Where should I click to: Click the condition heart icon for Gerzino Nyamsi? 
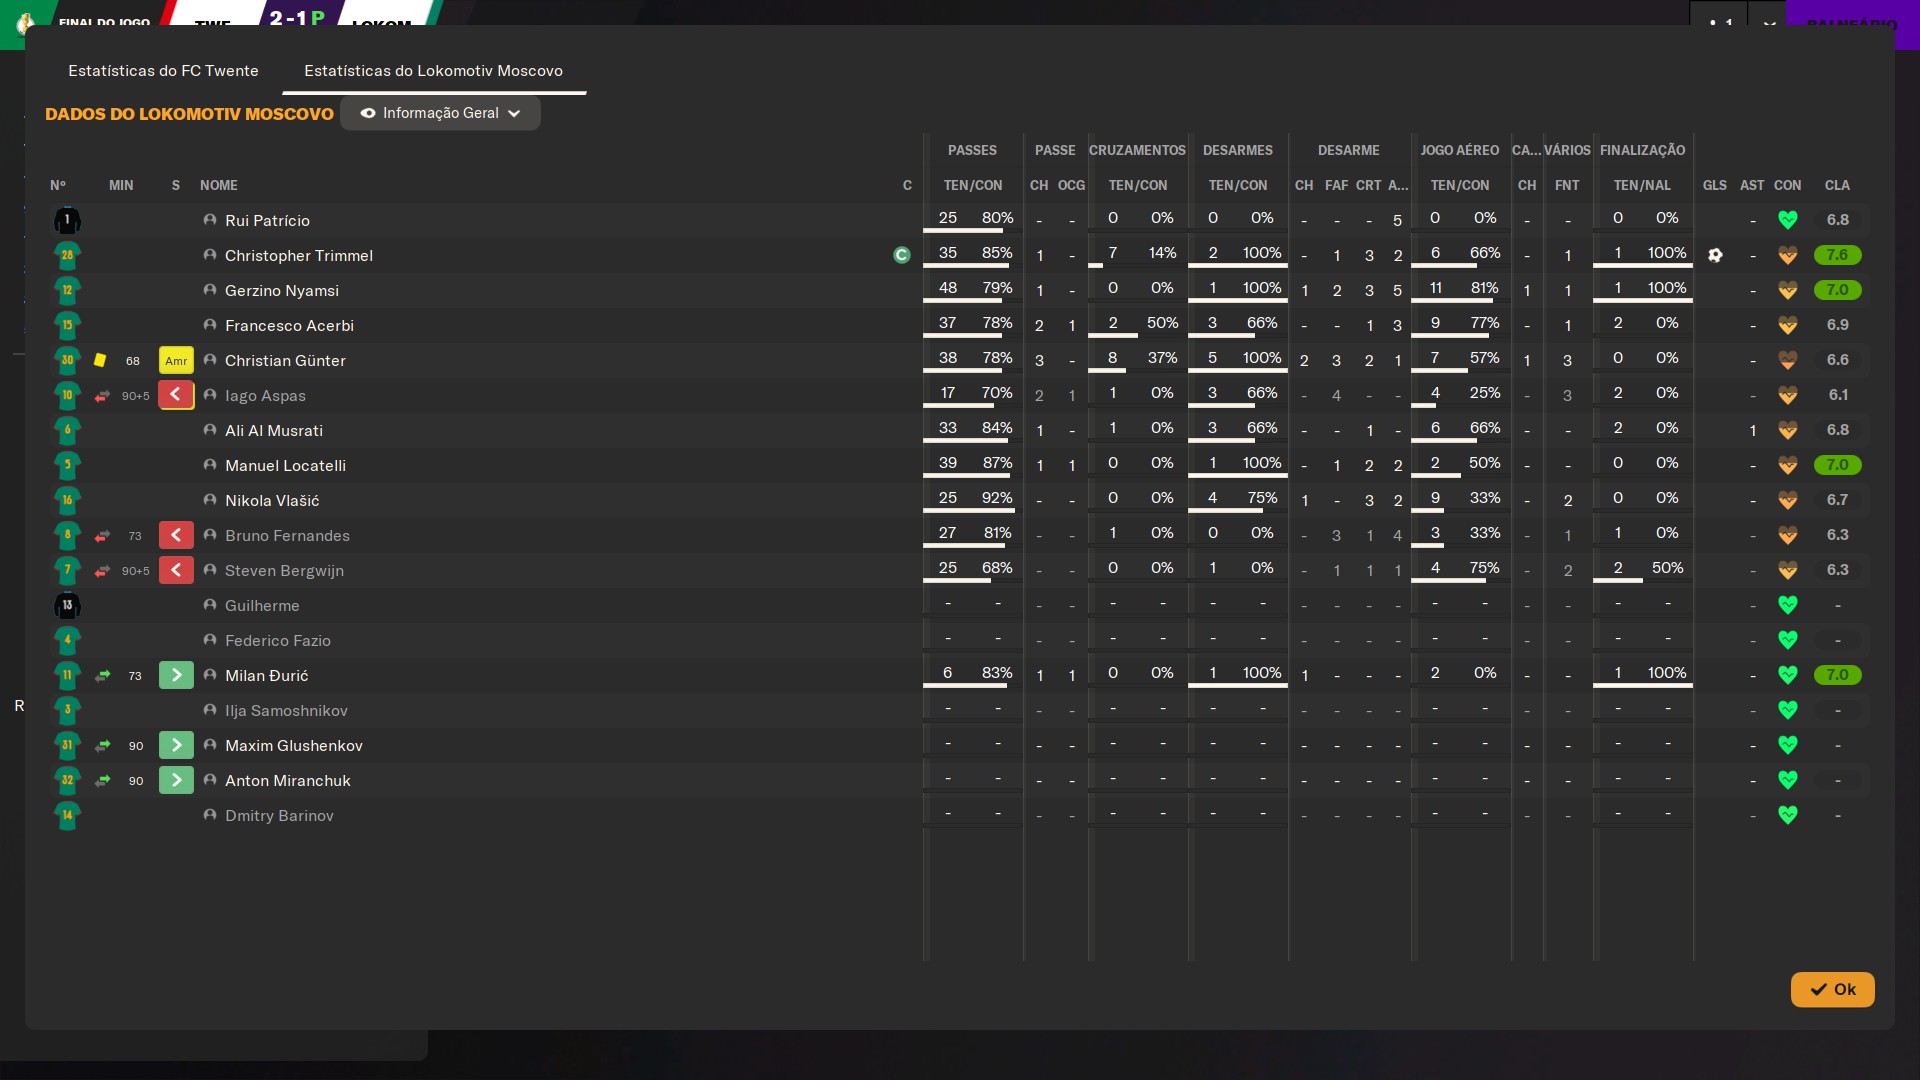point(1788,290)
